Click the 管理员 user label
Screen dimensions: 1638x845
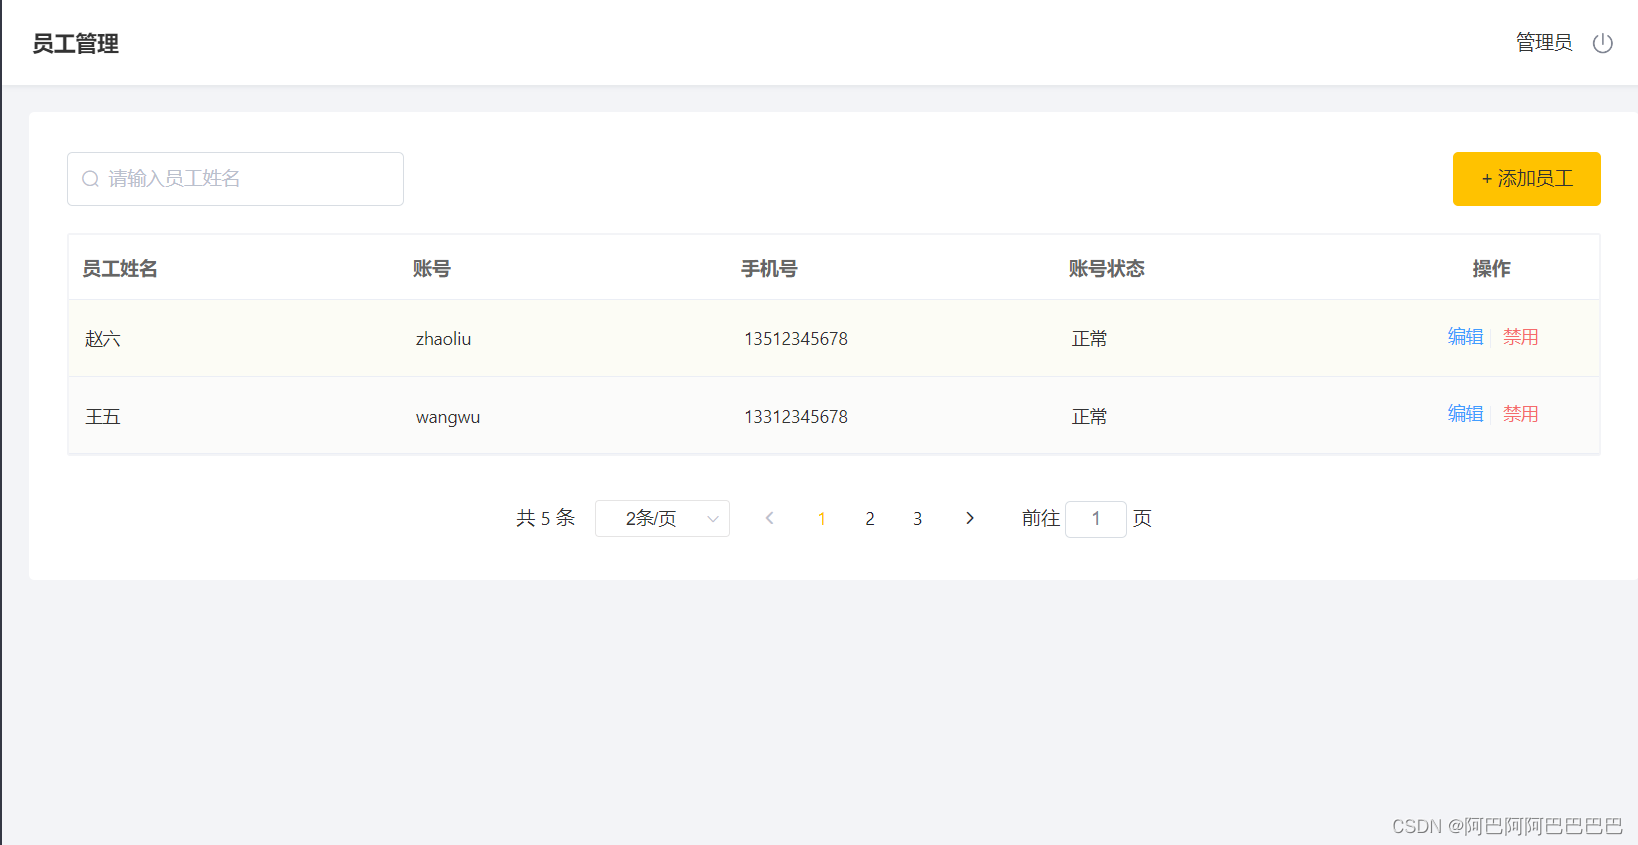click(x=1544, y=43)
